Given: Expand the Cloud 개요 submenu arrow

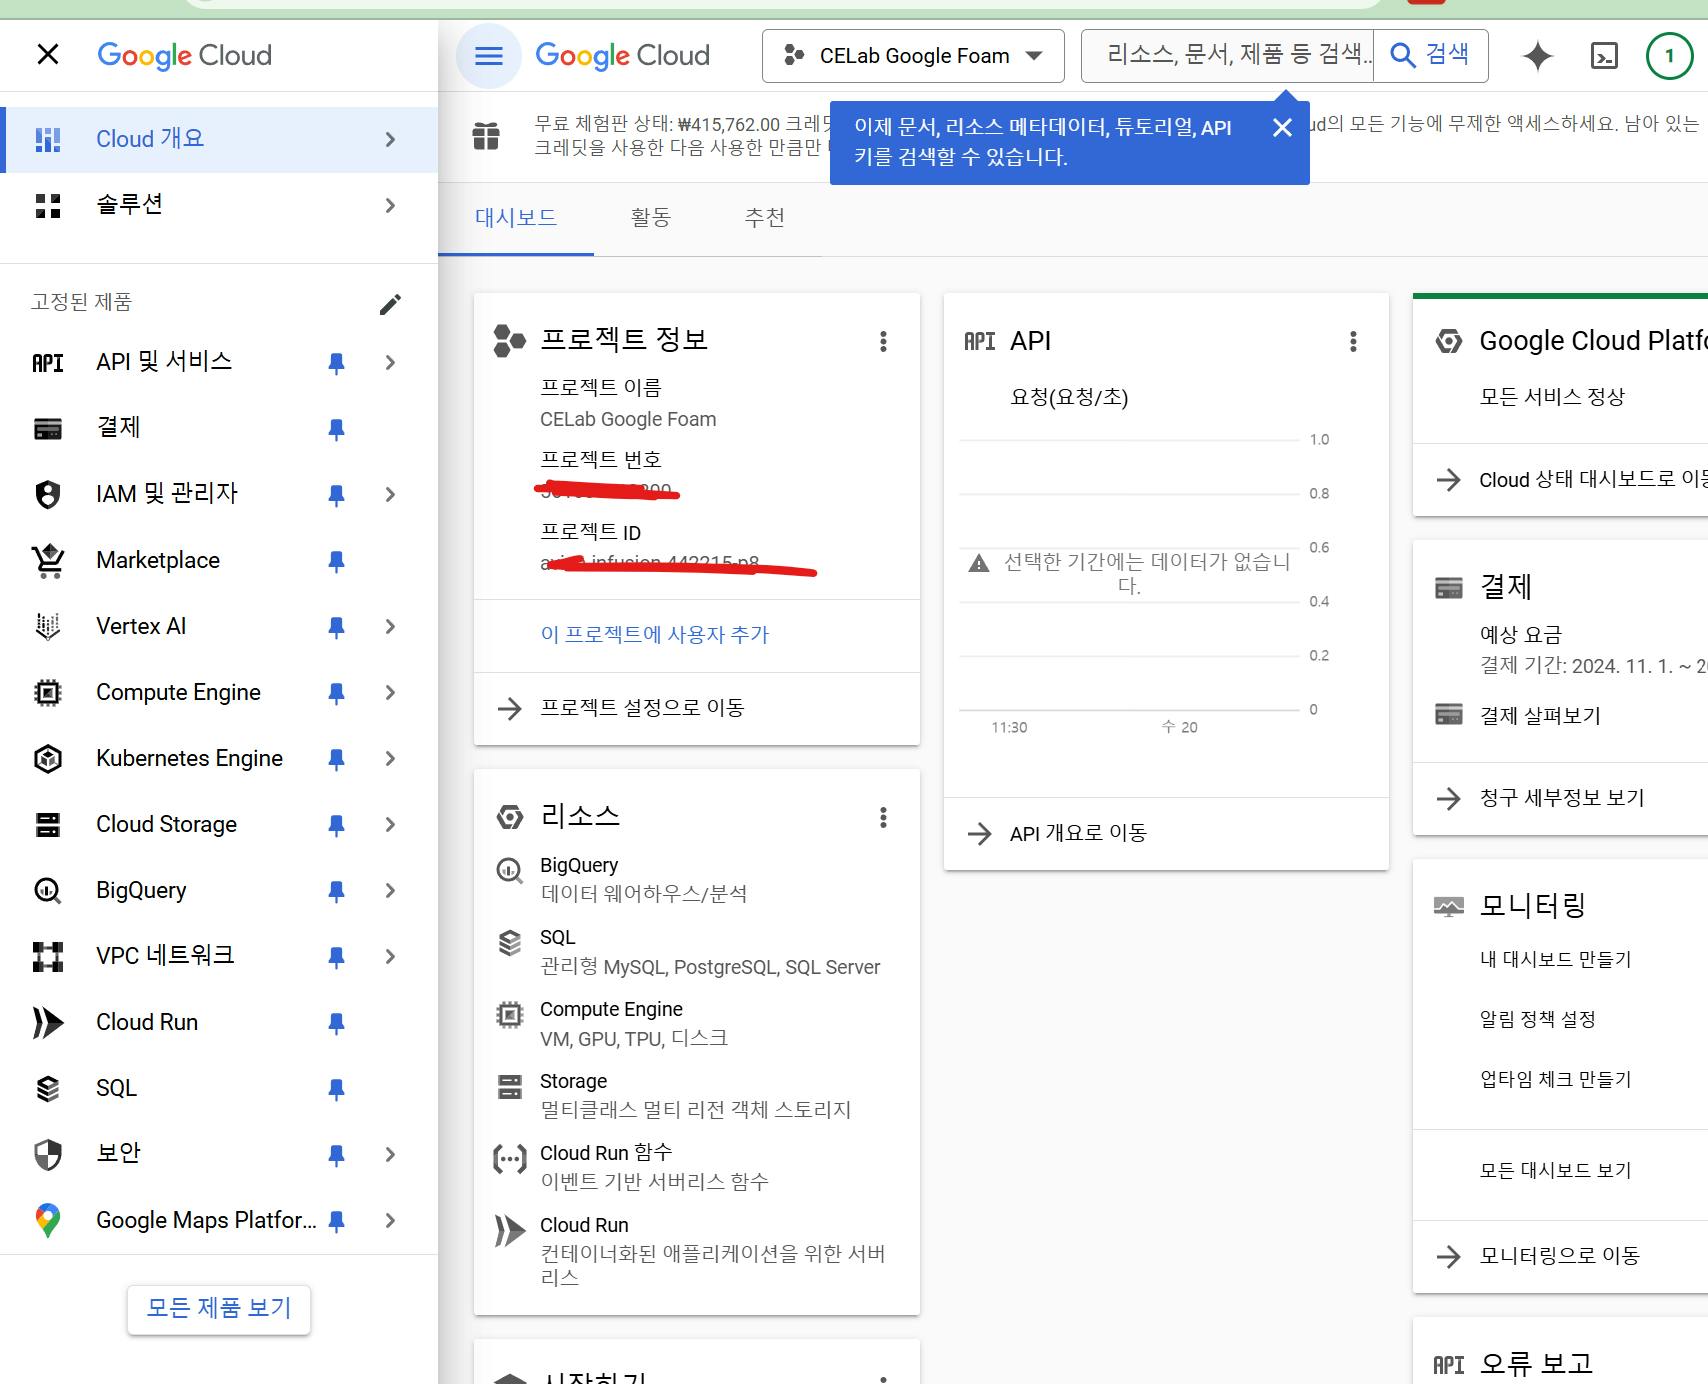Looking at the screenshot, I should pyautogui.click(x=391, y=139).
